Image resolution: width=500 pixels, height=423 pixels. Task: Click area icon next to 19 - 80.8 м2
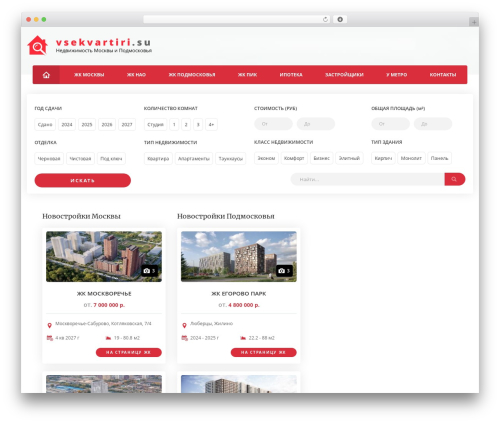tap(108, 338)
